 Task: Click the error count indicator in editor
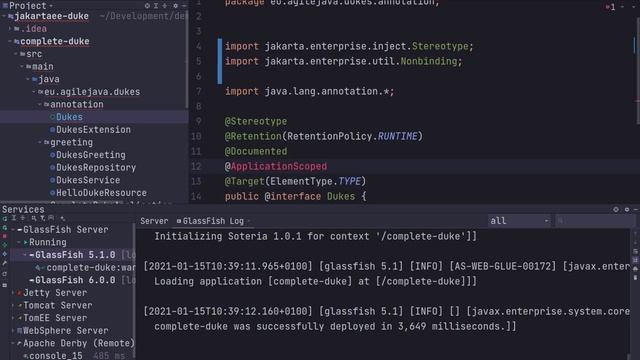(x=610, y=7)
